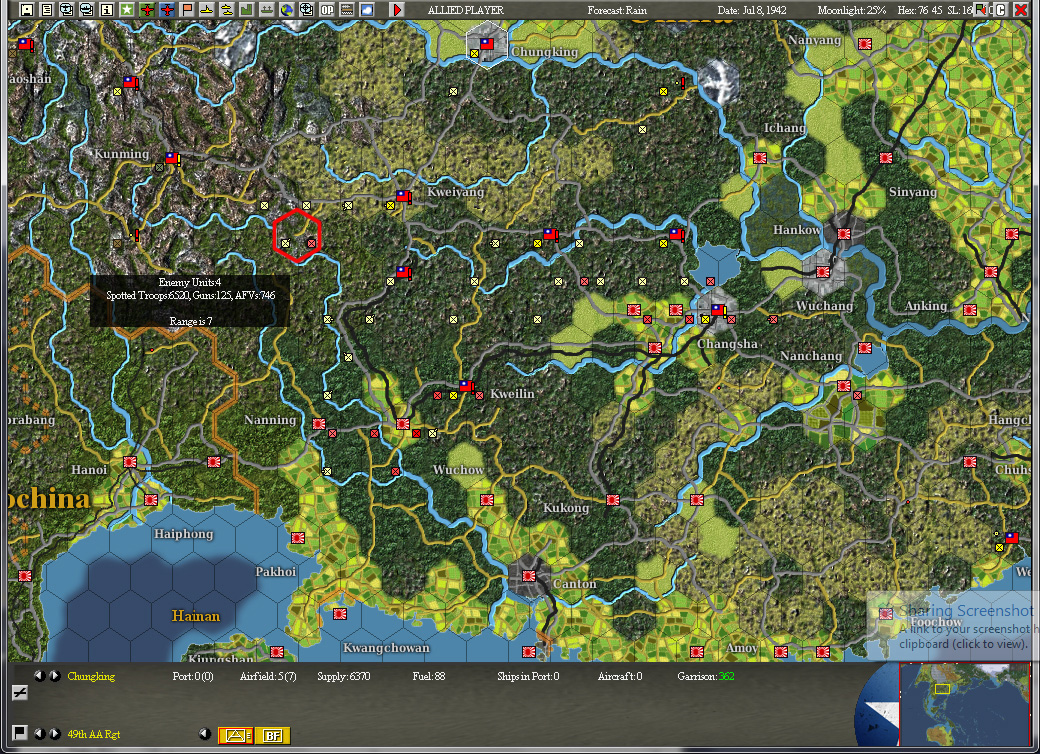The image size is (1040, 754).
Task: Click the crosshair target toolbar icon
Action: (306, 10)
